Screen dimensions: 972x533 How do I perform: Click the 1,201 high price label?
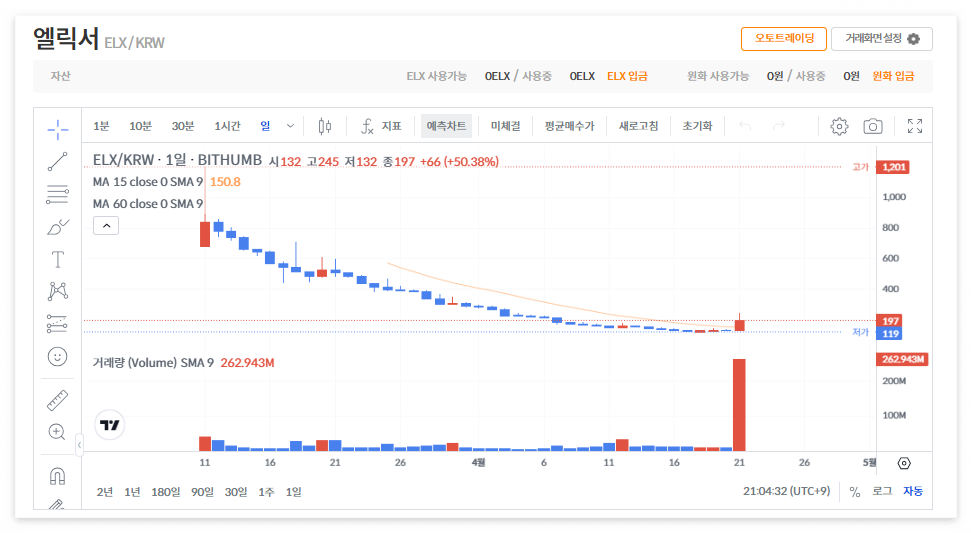(893, 167)
